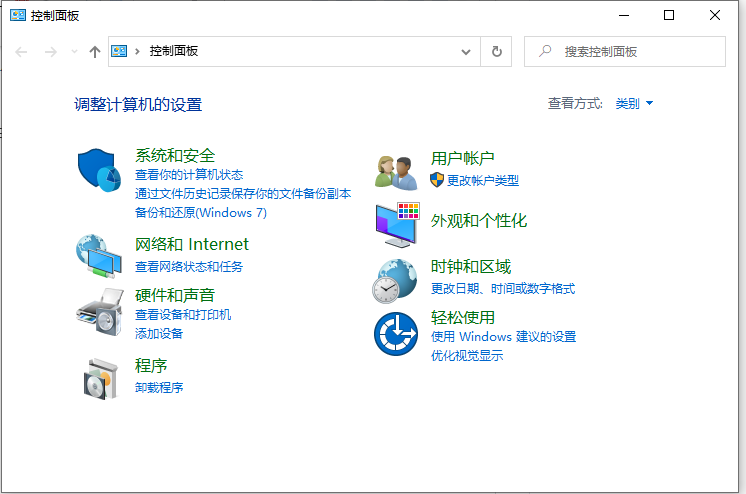Open the address bar history dropdown arrow
This screenshot has width=746, height=494.
coord(466,51)
